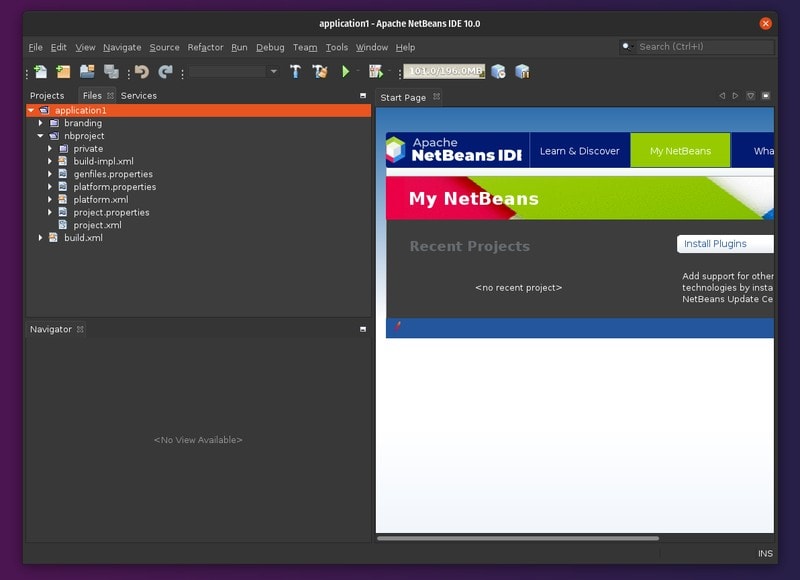
Task: Click the Open Project toolbar icon
Action: [x=87, y=71]
